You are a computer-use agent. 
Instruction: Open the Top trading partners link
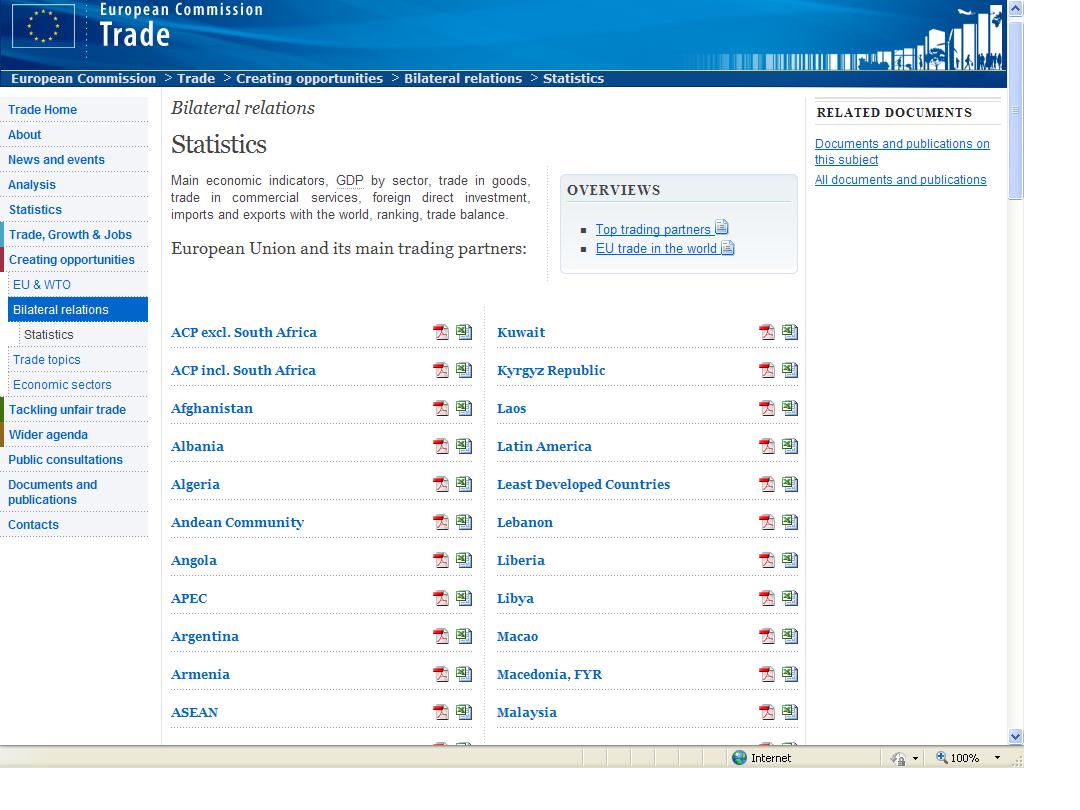pyautogui.click(x=653, y=230)
